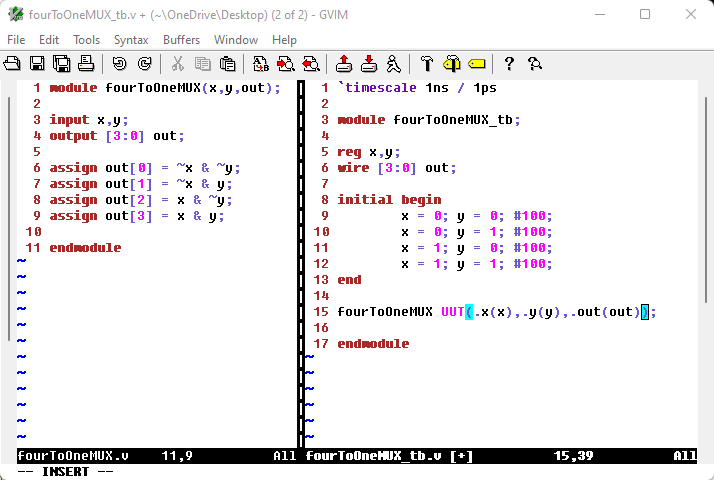
Task: Open the Window menu
Action: [x=236, y=40]
